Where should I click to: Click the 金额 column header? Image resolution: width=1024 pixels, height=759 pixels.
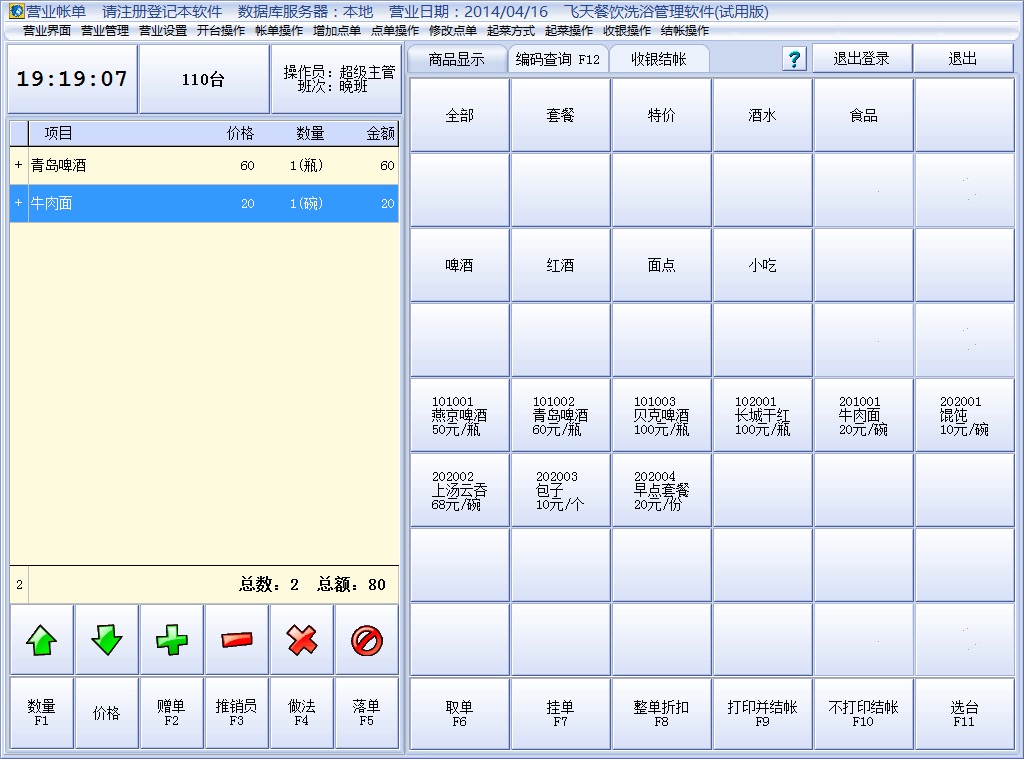[x=380, y=133]
